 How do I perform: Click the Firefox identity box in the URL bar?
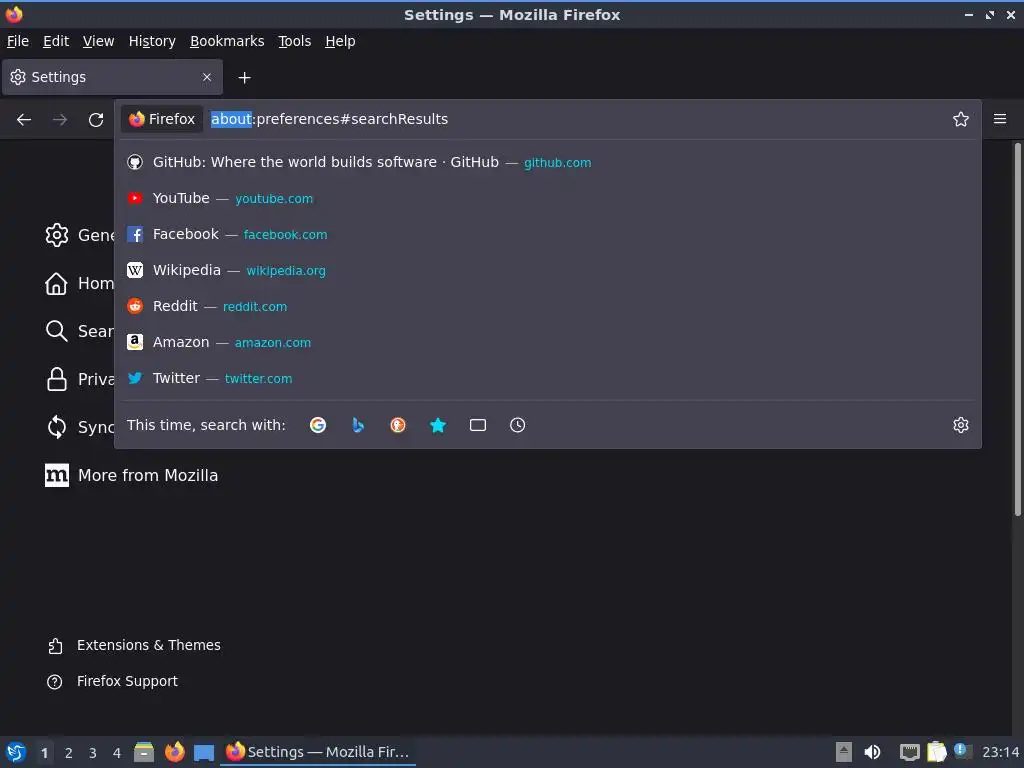click(162, 119)
